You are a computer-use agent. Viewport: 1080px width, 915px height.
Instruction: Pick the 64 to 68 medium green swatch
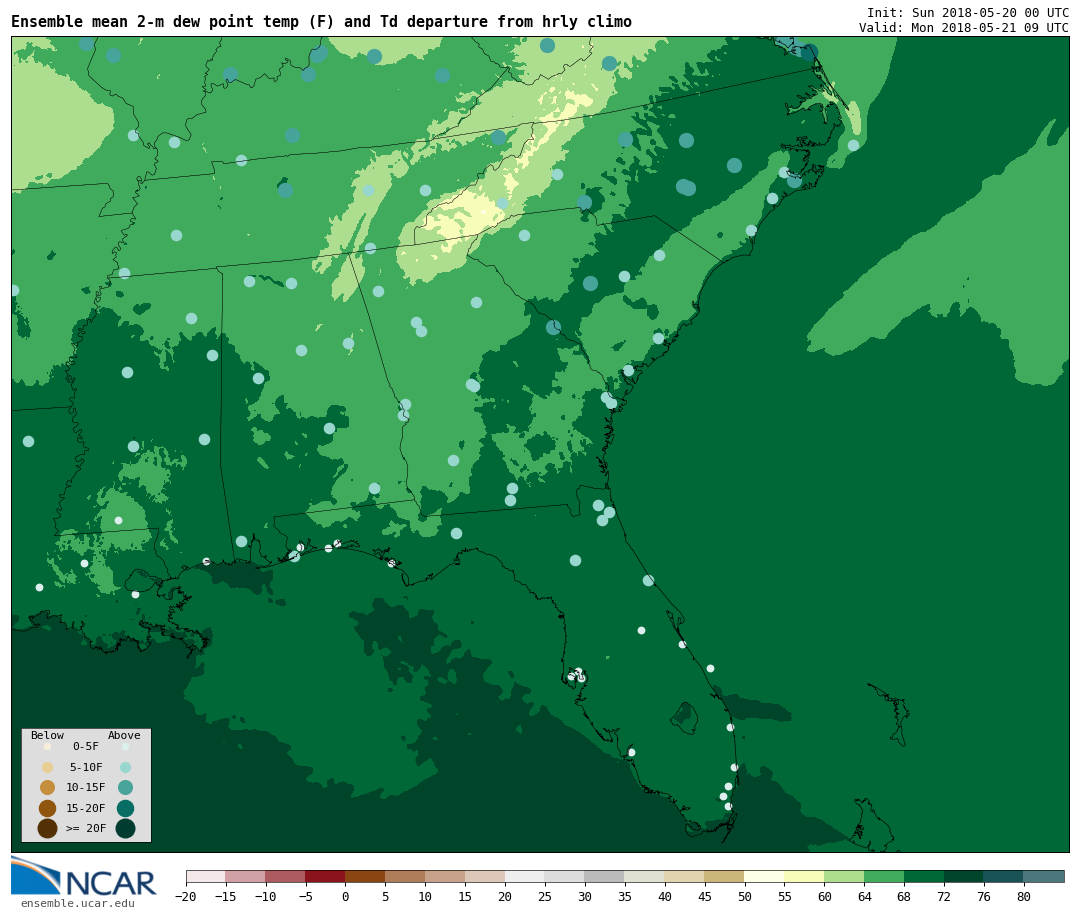tap(884, 877)
